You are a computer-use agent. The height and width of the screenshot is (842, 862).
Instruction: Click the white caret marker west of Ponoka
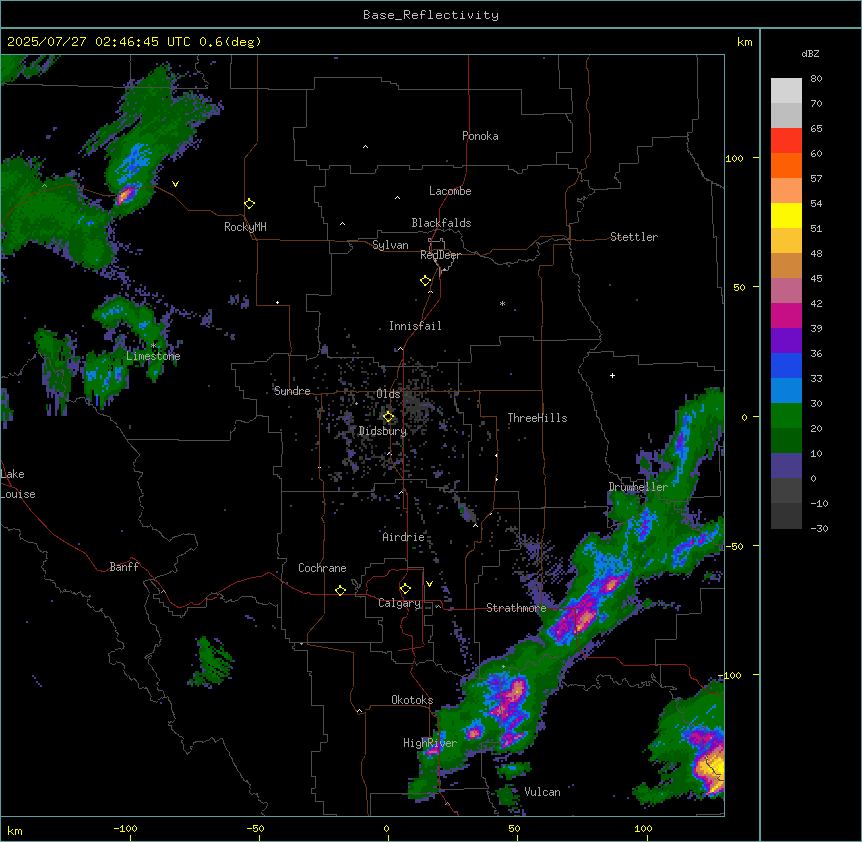click(366, 147)
